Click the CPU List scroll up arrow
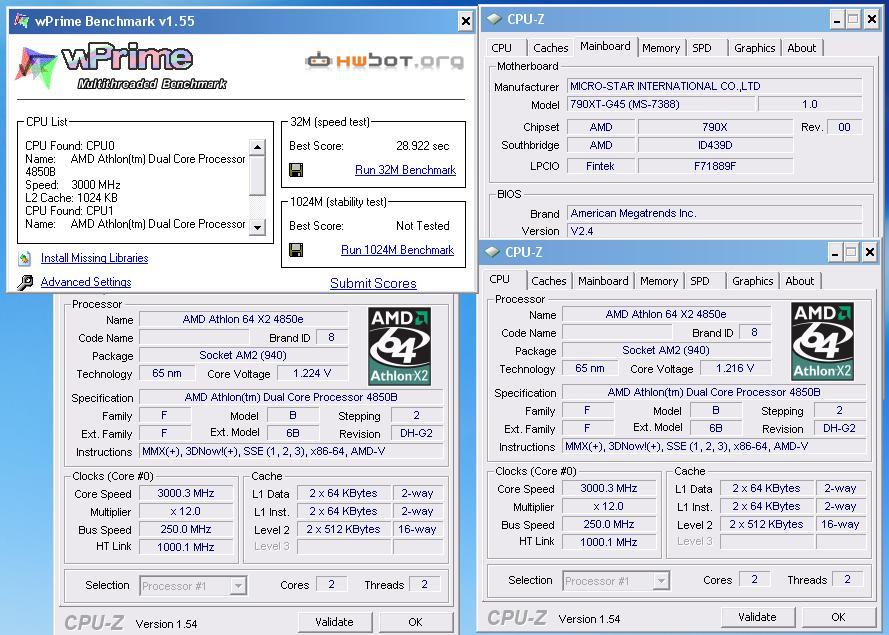The height and width of the screenshot is (635, 889). [x=257, y=147]
